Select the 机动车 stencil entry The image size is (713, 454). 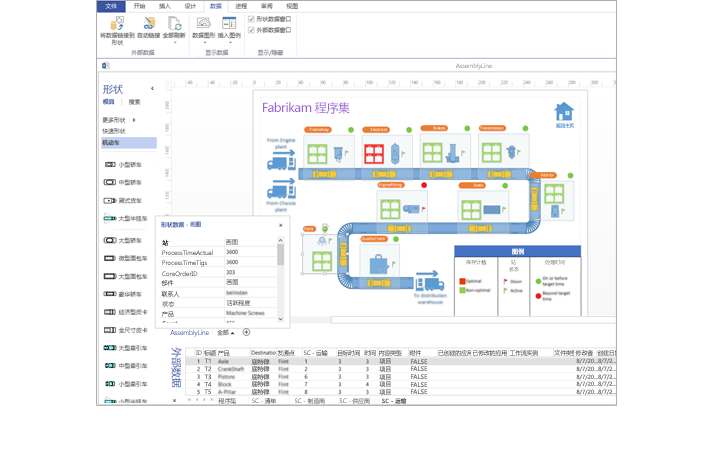coord(129,143)
